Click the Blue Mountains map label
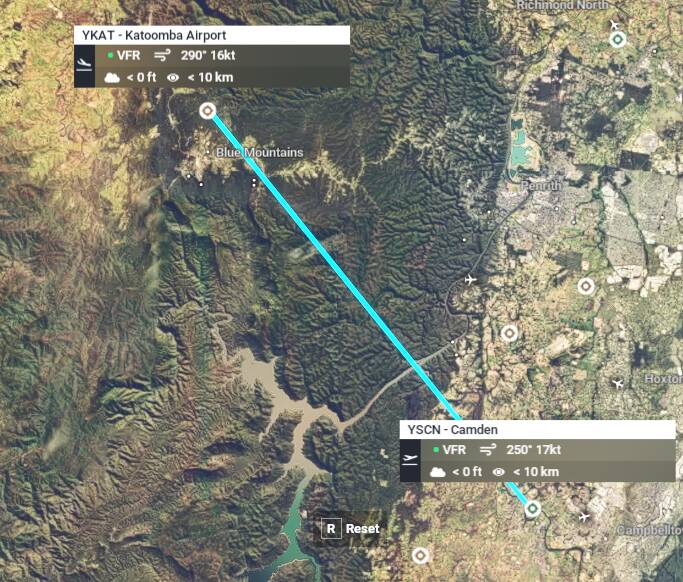Viewport: 683px width, 582px height. [x=260, y=152]
